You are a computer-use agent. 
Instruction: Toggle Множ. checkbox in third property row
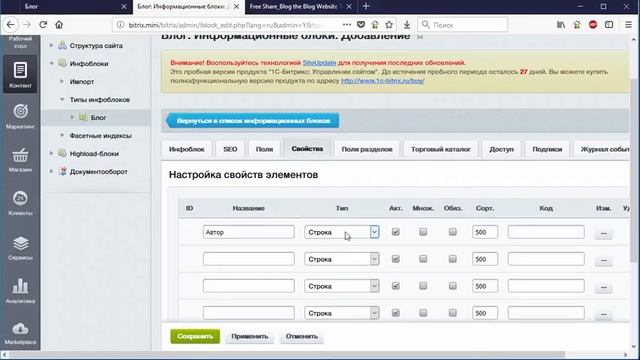click(x=423, y=286)
